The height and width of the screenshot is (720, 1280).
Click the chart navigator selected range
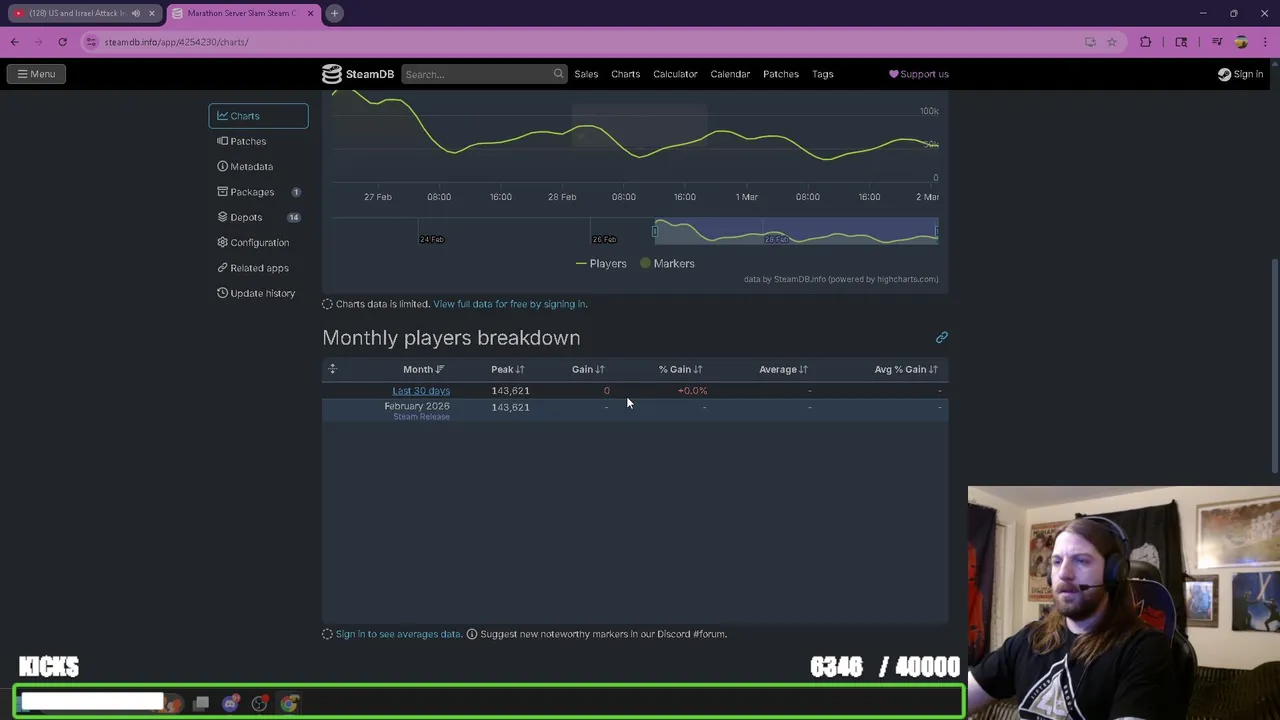796,232
